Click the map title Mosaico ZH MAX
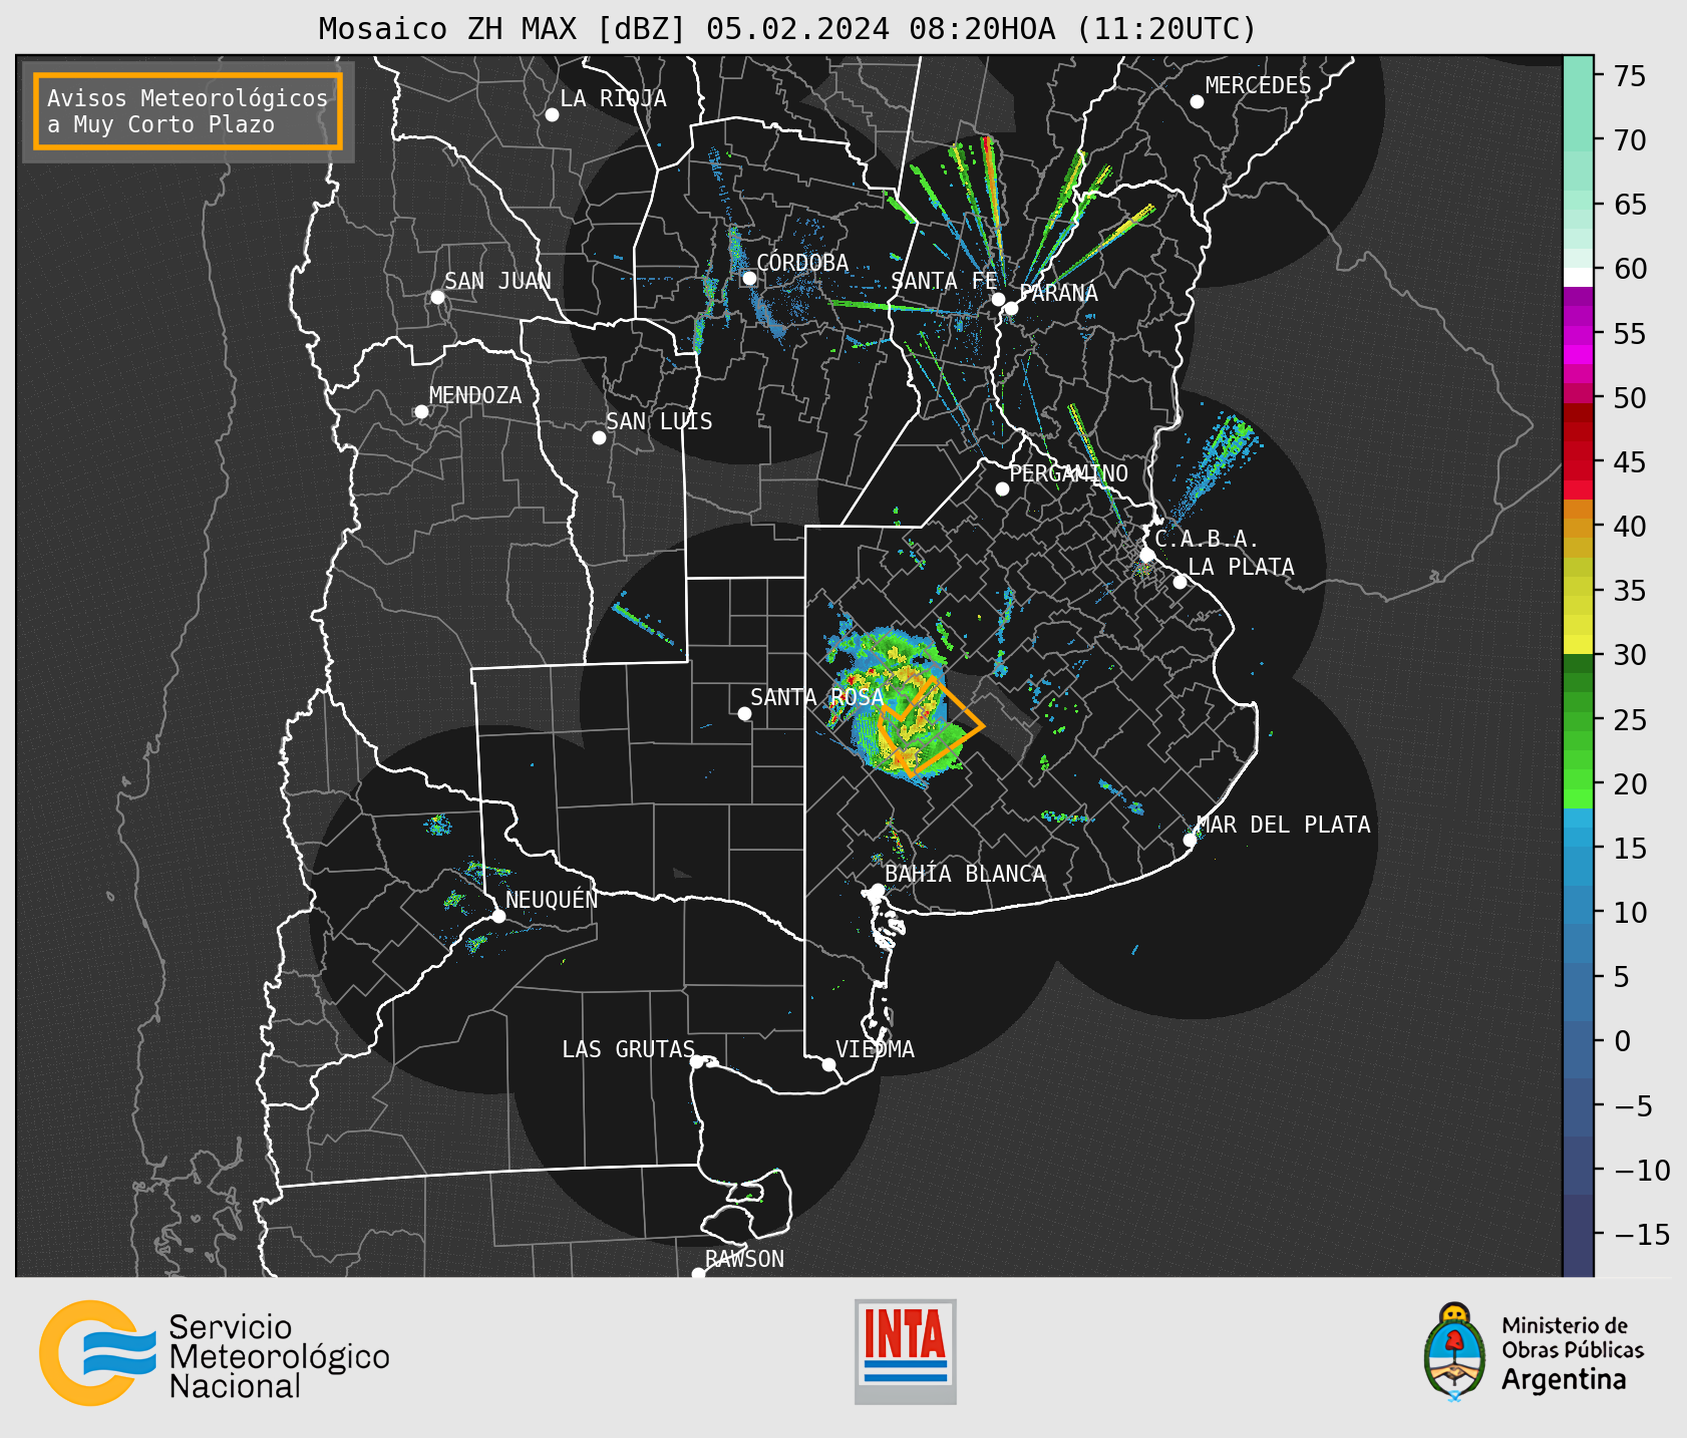The height and width of the screenshot is (1438, 1687). pos(787,28)
